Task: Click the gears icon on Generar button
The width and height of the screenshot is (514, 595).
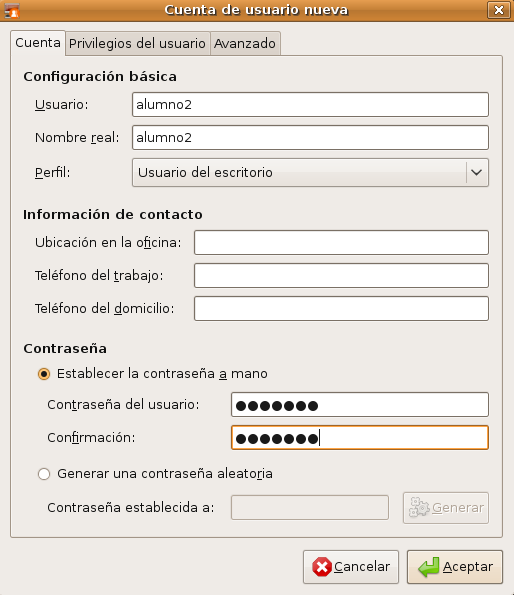Action: point(419,507)
